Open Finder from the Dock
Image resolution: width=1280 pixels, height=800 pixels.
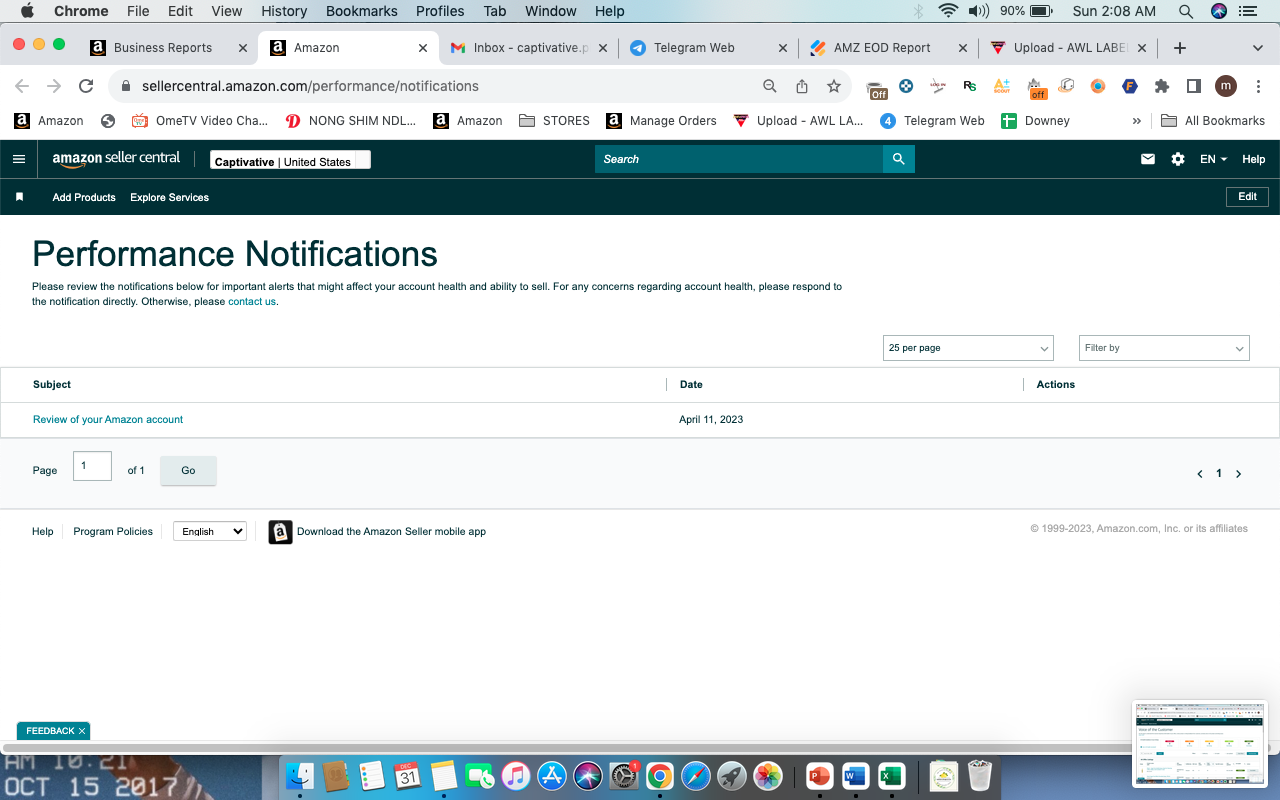coord(300,776)
